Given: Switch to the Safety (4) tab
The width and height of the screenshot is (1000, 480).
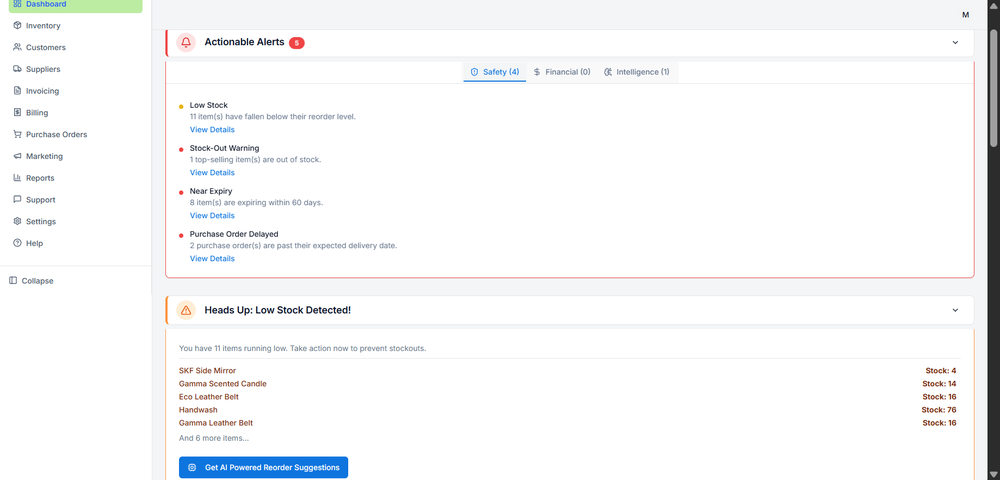Looking at the screenshot, I should point(494,72).
